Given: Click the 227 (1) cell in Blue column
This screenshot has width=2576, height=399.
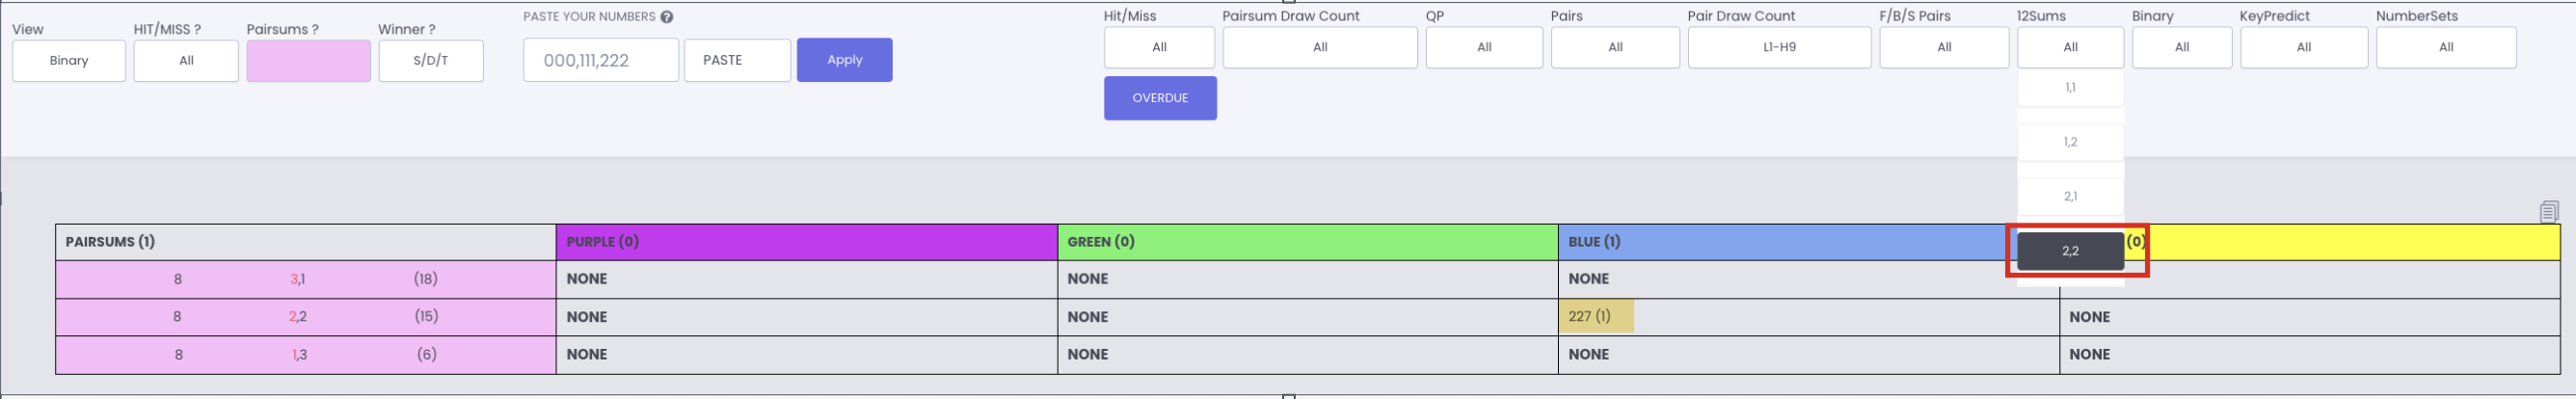Looking at the screenshot, I should (1596, 316).
